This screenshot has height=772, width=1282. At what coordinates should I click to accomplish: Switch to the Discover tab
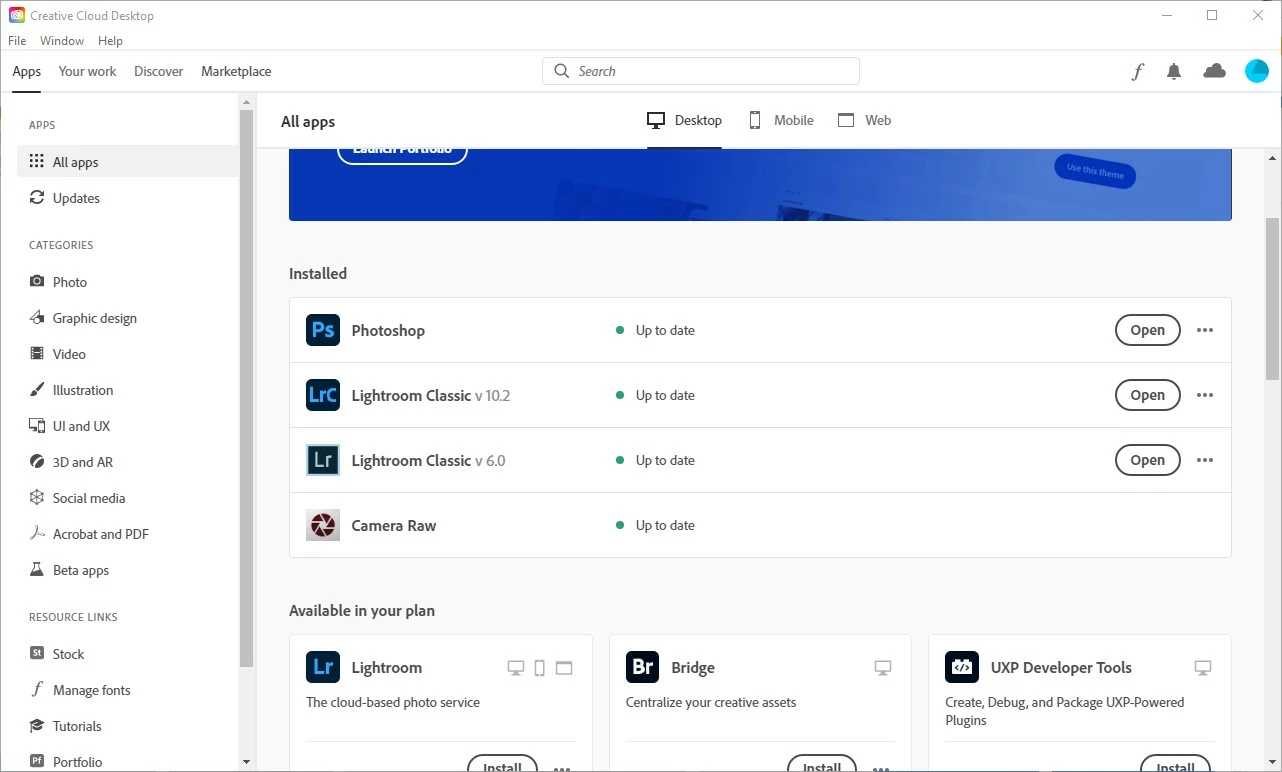click(159, 71)
